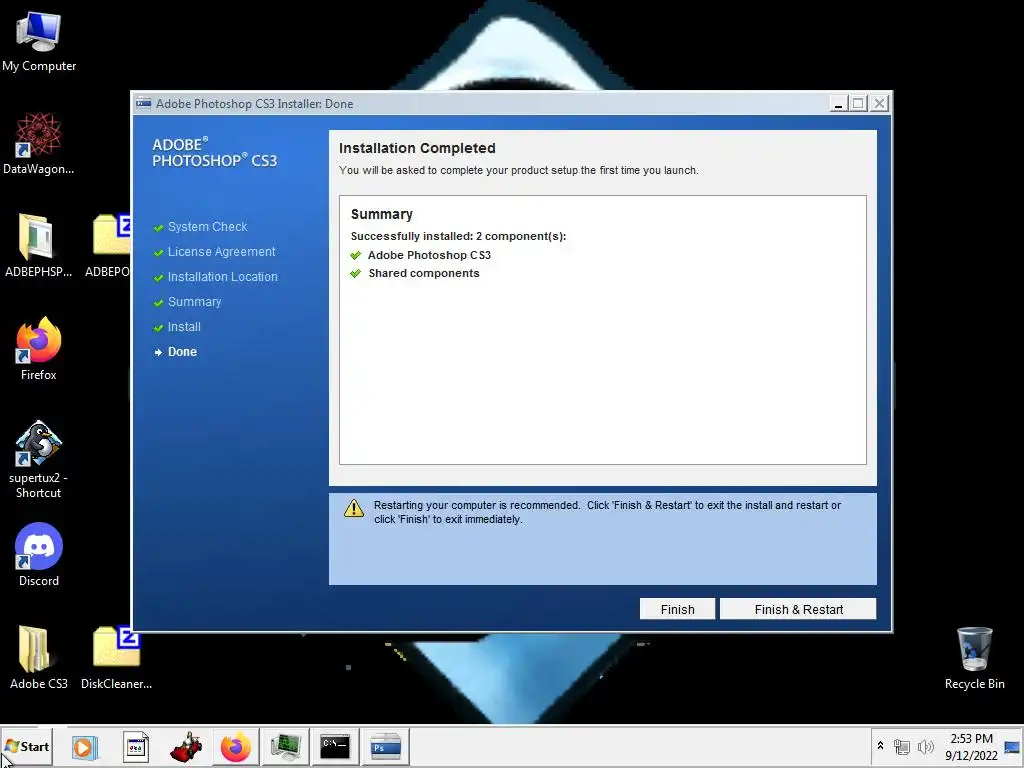The width and height of the screenshot is (1024, 768).
Task: Click the Installation Completed heading
Action: [x=417, y=148]
